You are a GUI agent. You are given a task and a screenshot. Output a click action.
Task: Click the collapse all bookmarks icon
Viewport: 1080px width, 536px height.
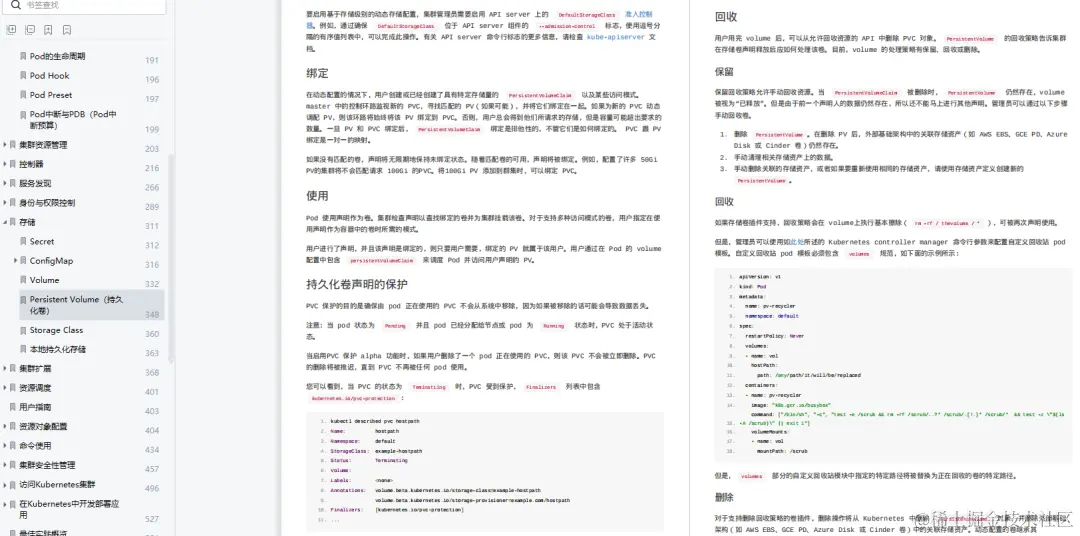pyautogui.click(x=30, y=30)
